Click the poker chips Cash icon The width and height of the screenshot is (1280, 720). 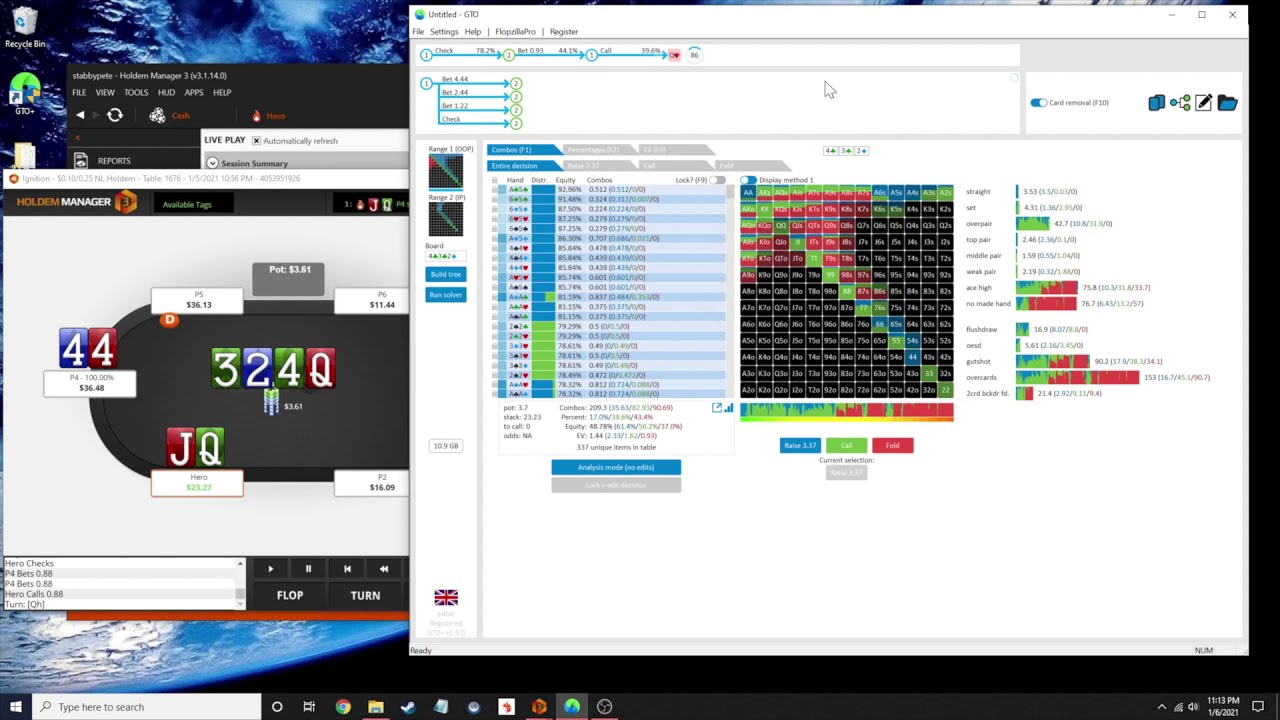point(157,116)
